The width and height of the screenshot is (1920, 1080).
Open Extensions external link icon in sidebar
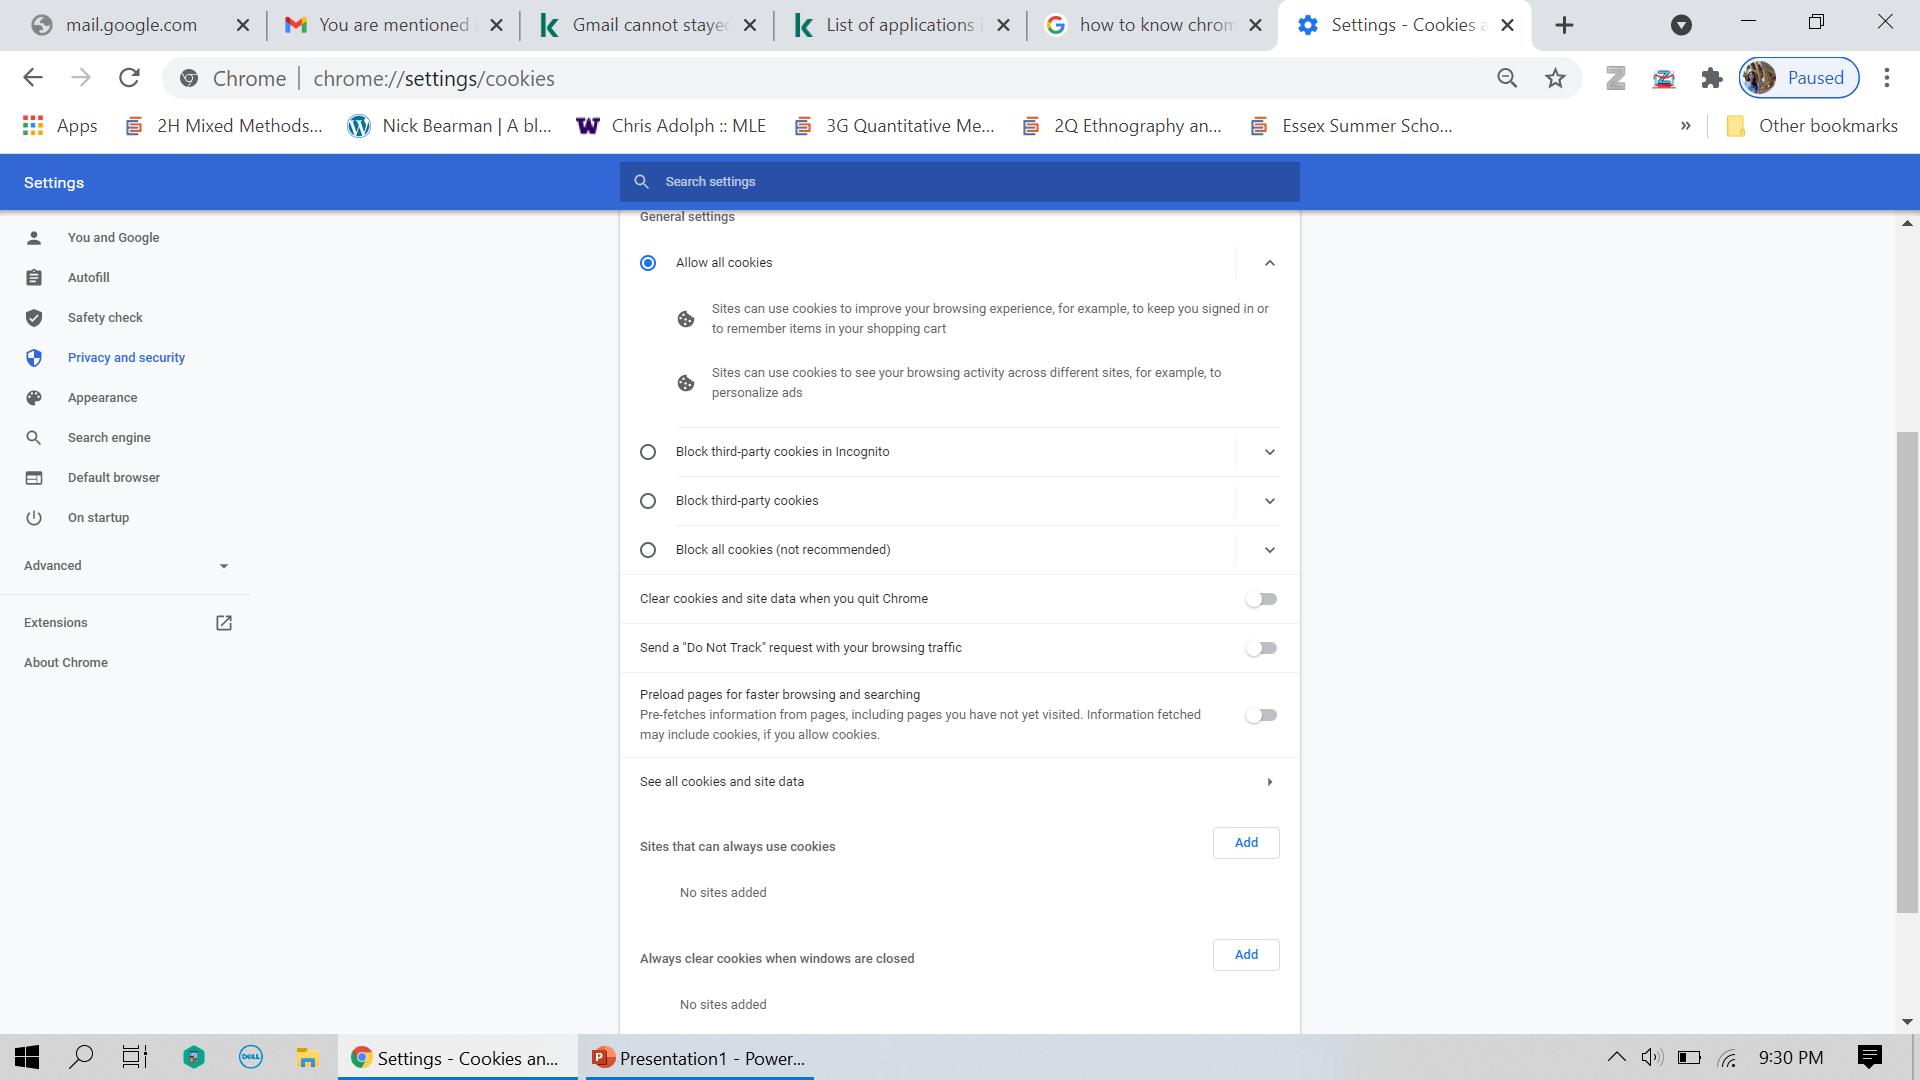coord(224,623)
